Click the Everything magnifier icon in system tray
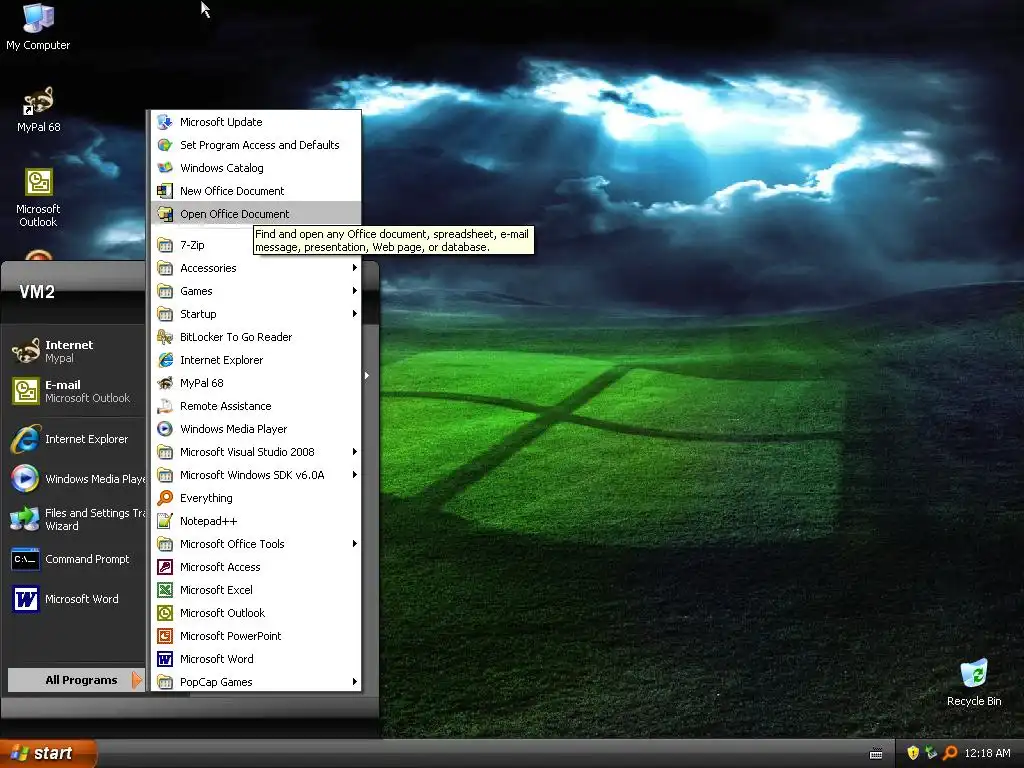The height and width of the screenshot is (768, 1024). tap(950, 753)
